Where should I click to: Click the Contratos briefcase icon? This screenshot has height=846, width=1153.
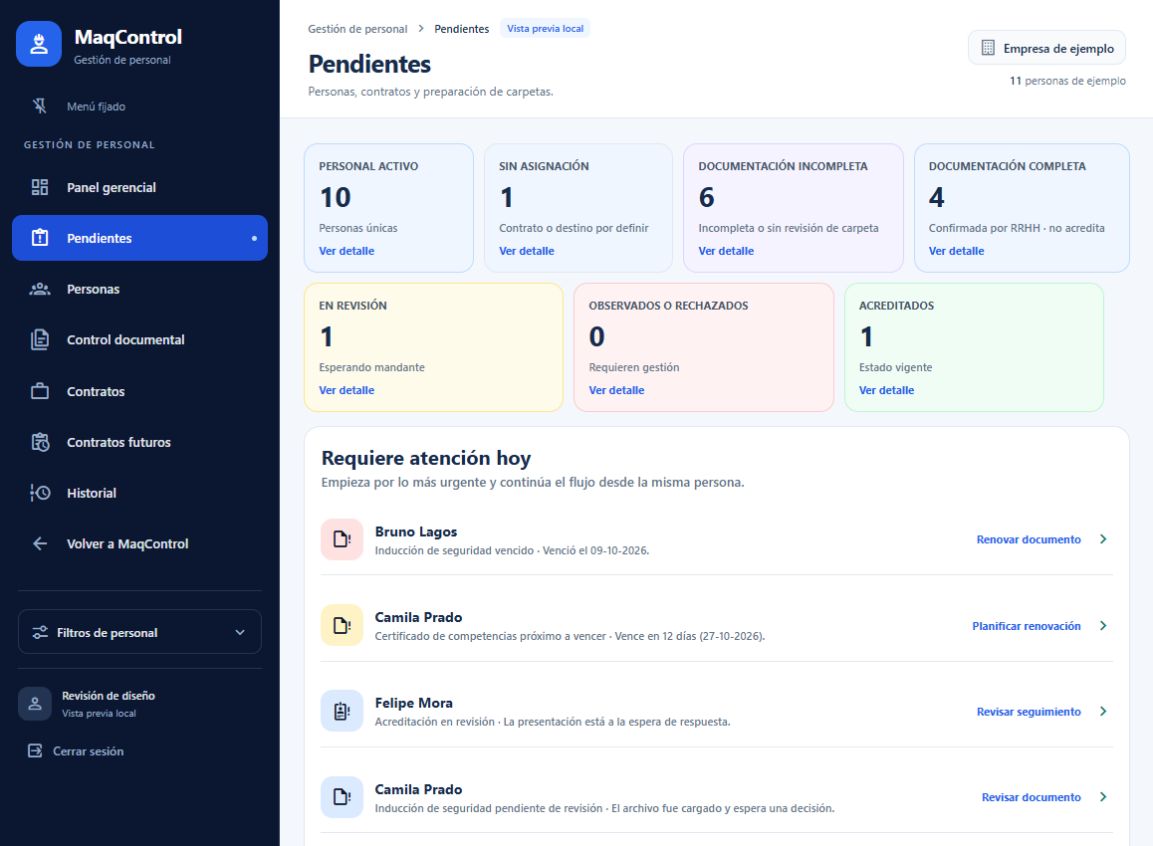[x=40, y=391]
